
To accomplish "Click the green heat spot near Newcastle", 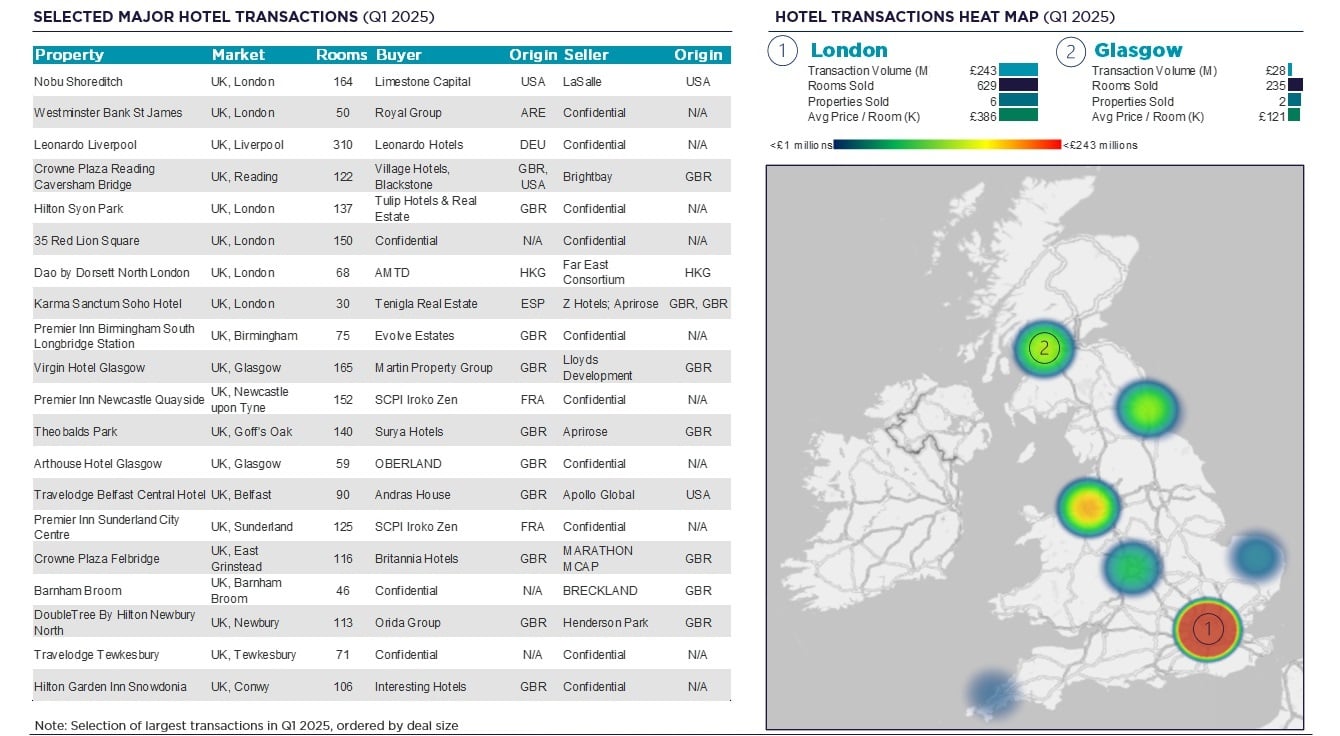I will pos(1147,409).
